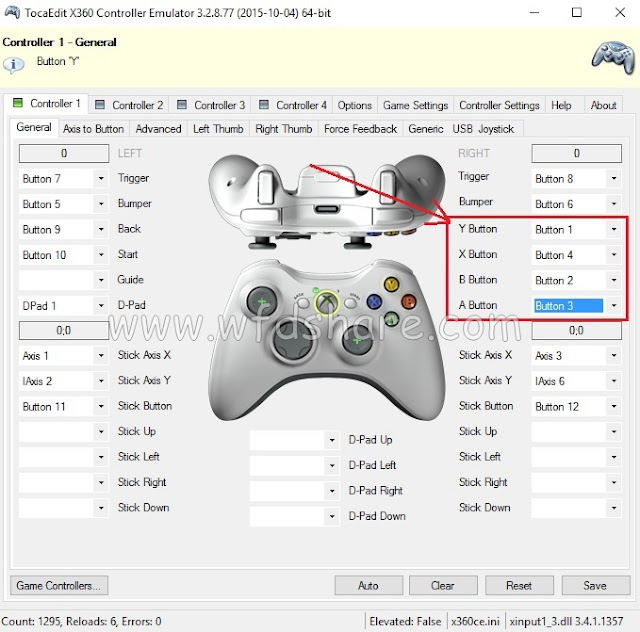The height and width of the screenshot is (632, 640).
Task: Switch to the Controller 2 tab
Action: coord(129,105)
